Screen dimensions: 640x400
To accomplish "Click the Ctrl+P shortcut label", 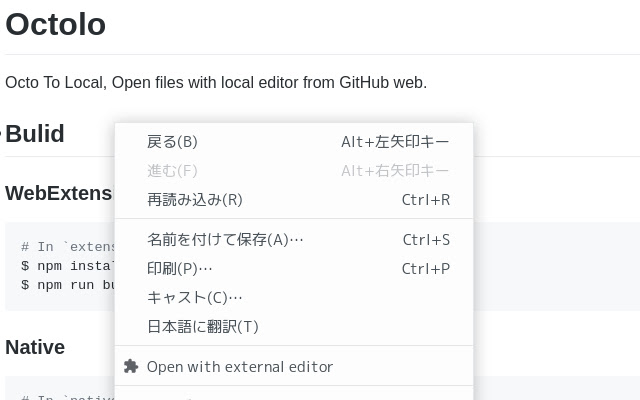I will (426, 269).
